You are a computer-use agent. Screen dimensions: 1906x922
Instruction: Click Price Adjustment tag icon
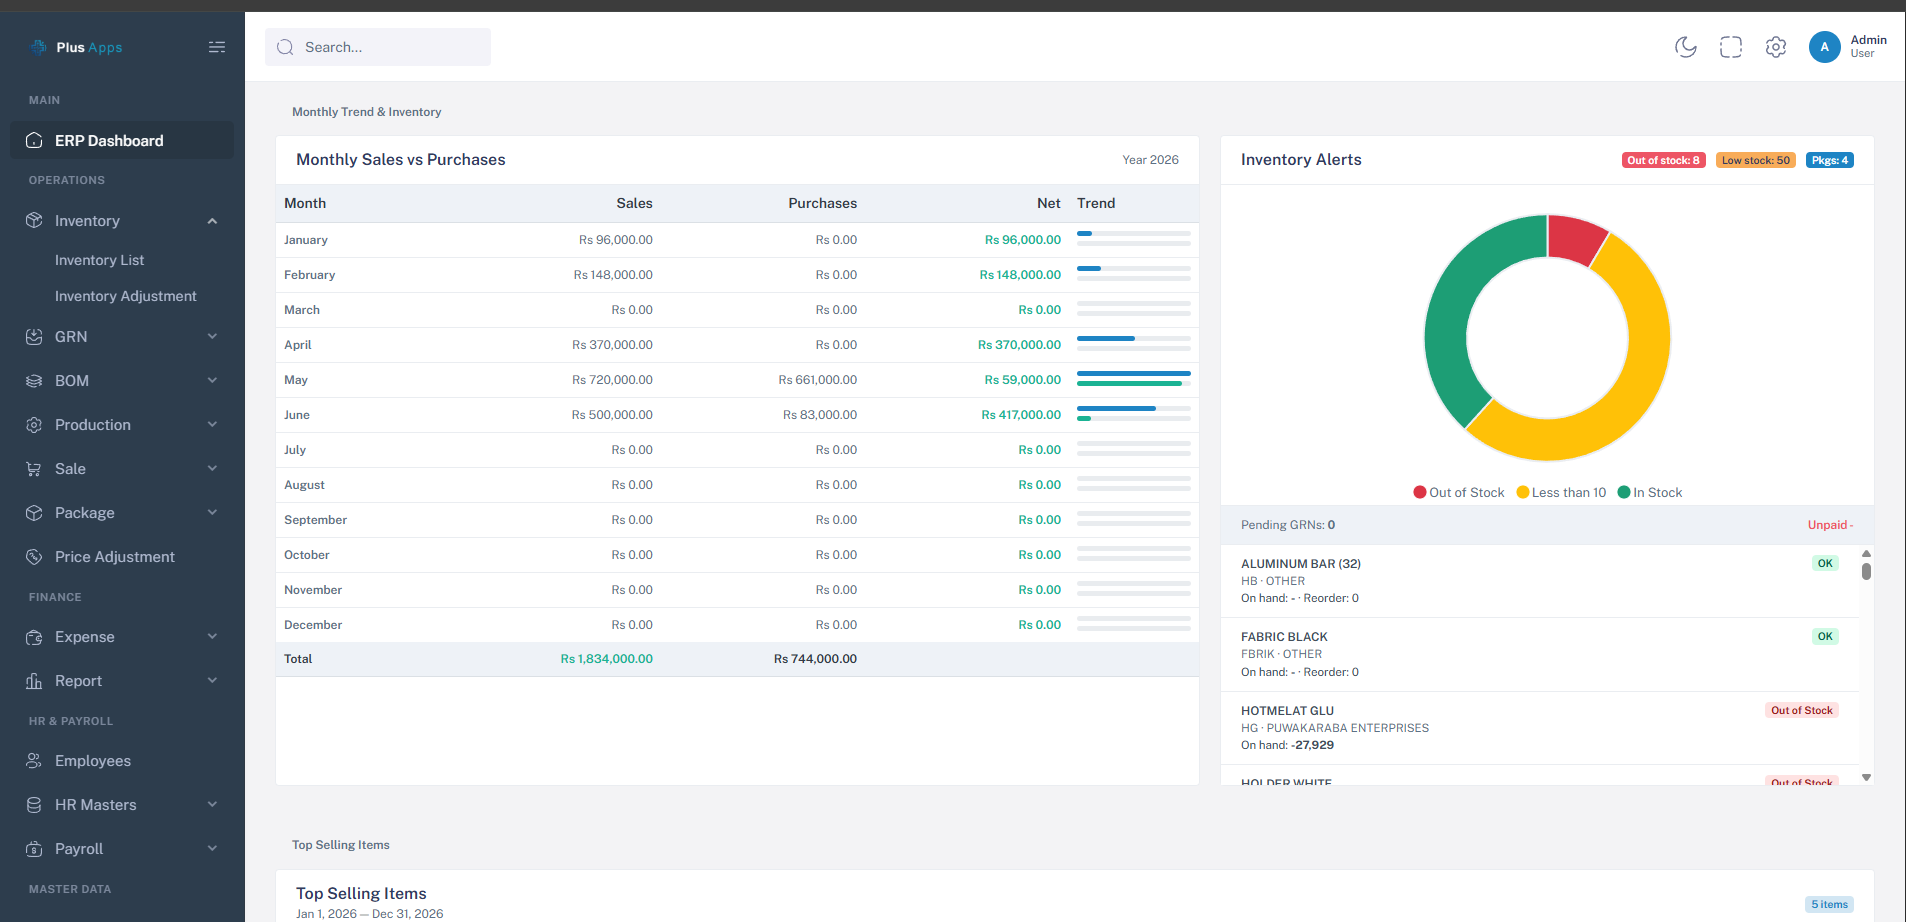pos(34,557)
